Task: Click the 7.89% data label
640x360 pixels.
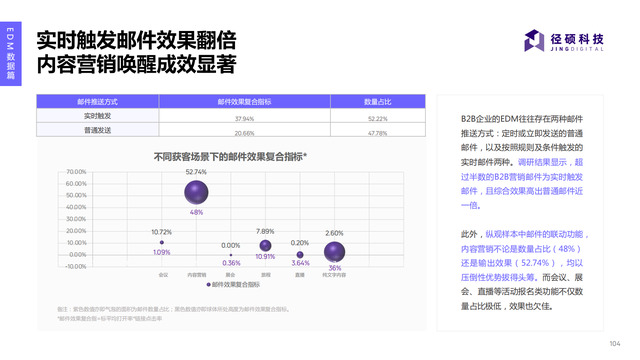Action: [x=265, y=231]
